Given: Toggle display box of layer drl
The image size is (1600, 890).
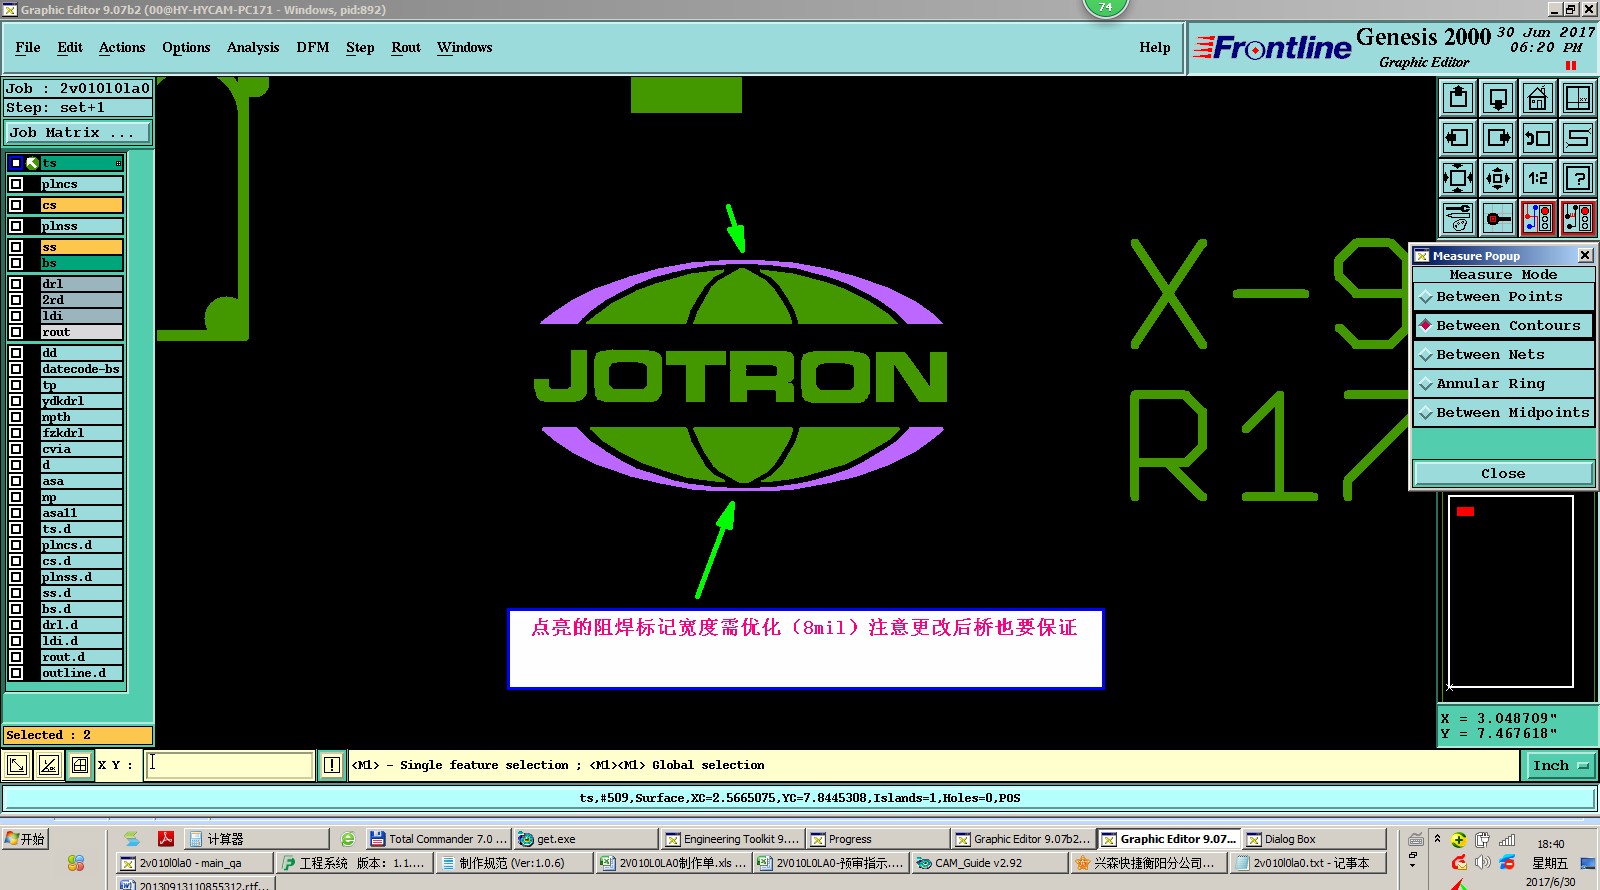Looking at the screenshot, I should (x=16, y=284).
